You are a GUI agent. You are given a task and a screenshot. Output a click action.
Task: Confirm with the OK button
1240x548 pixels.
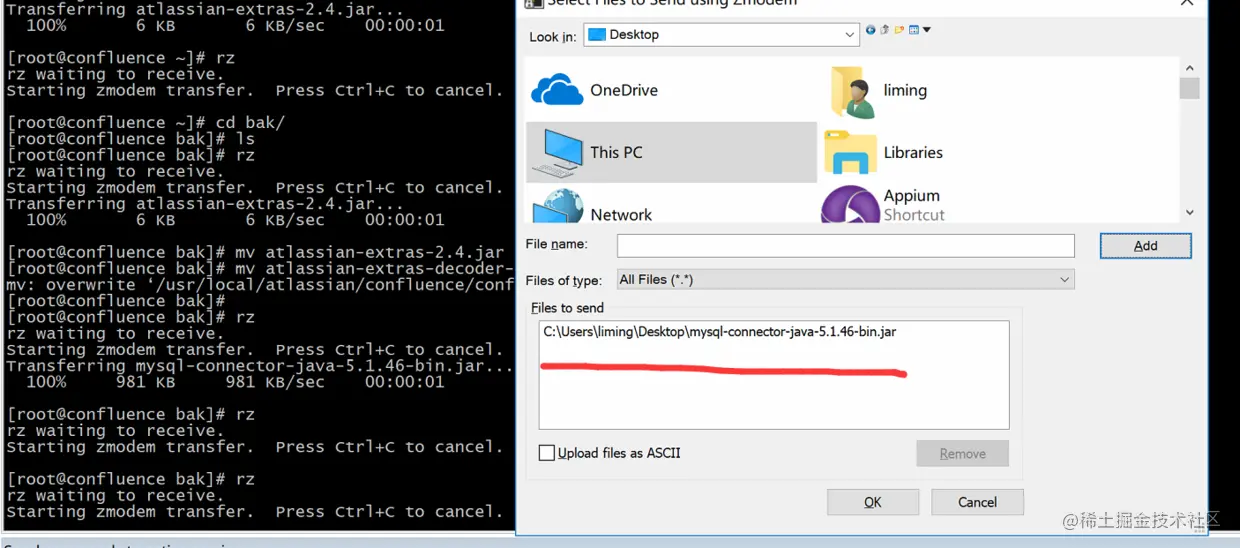tap(873, 502)
